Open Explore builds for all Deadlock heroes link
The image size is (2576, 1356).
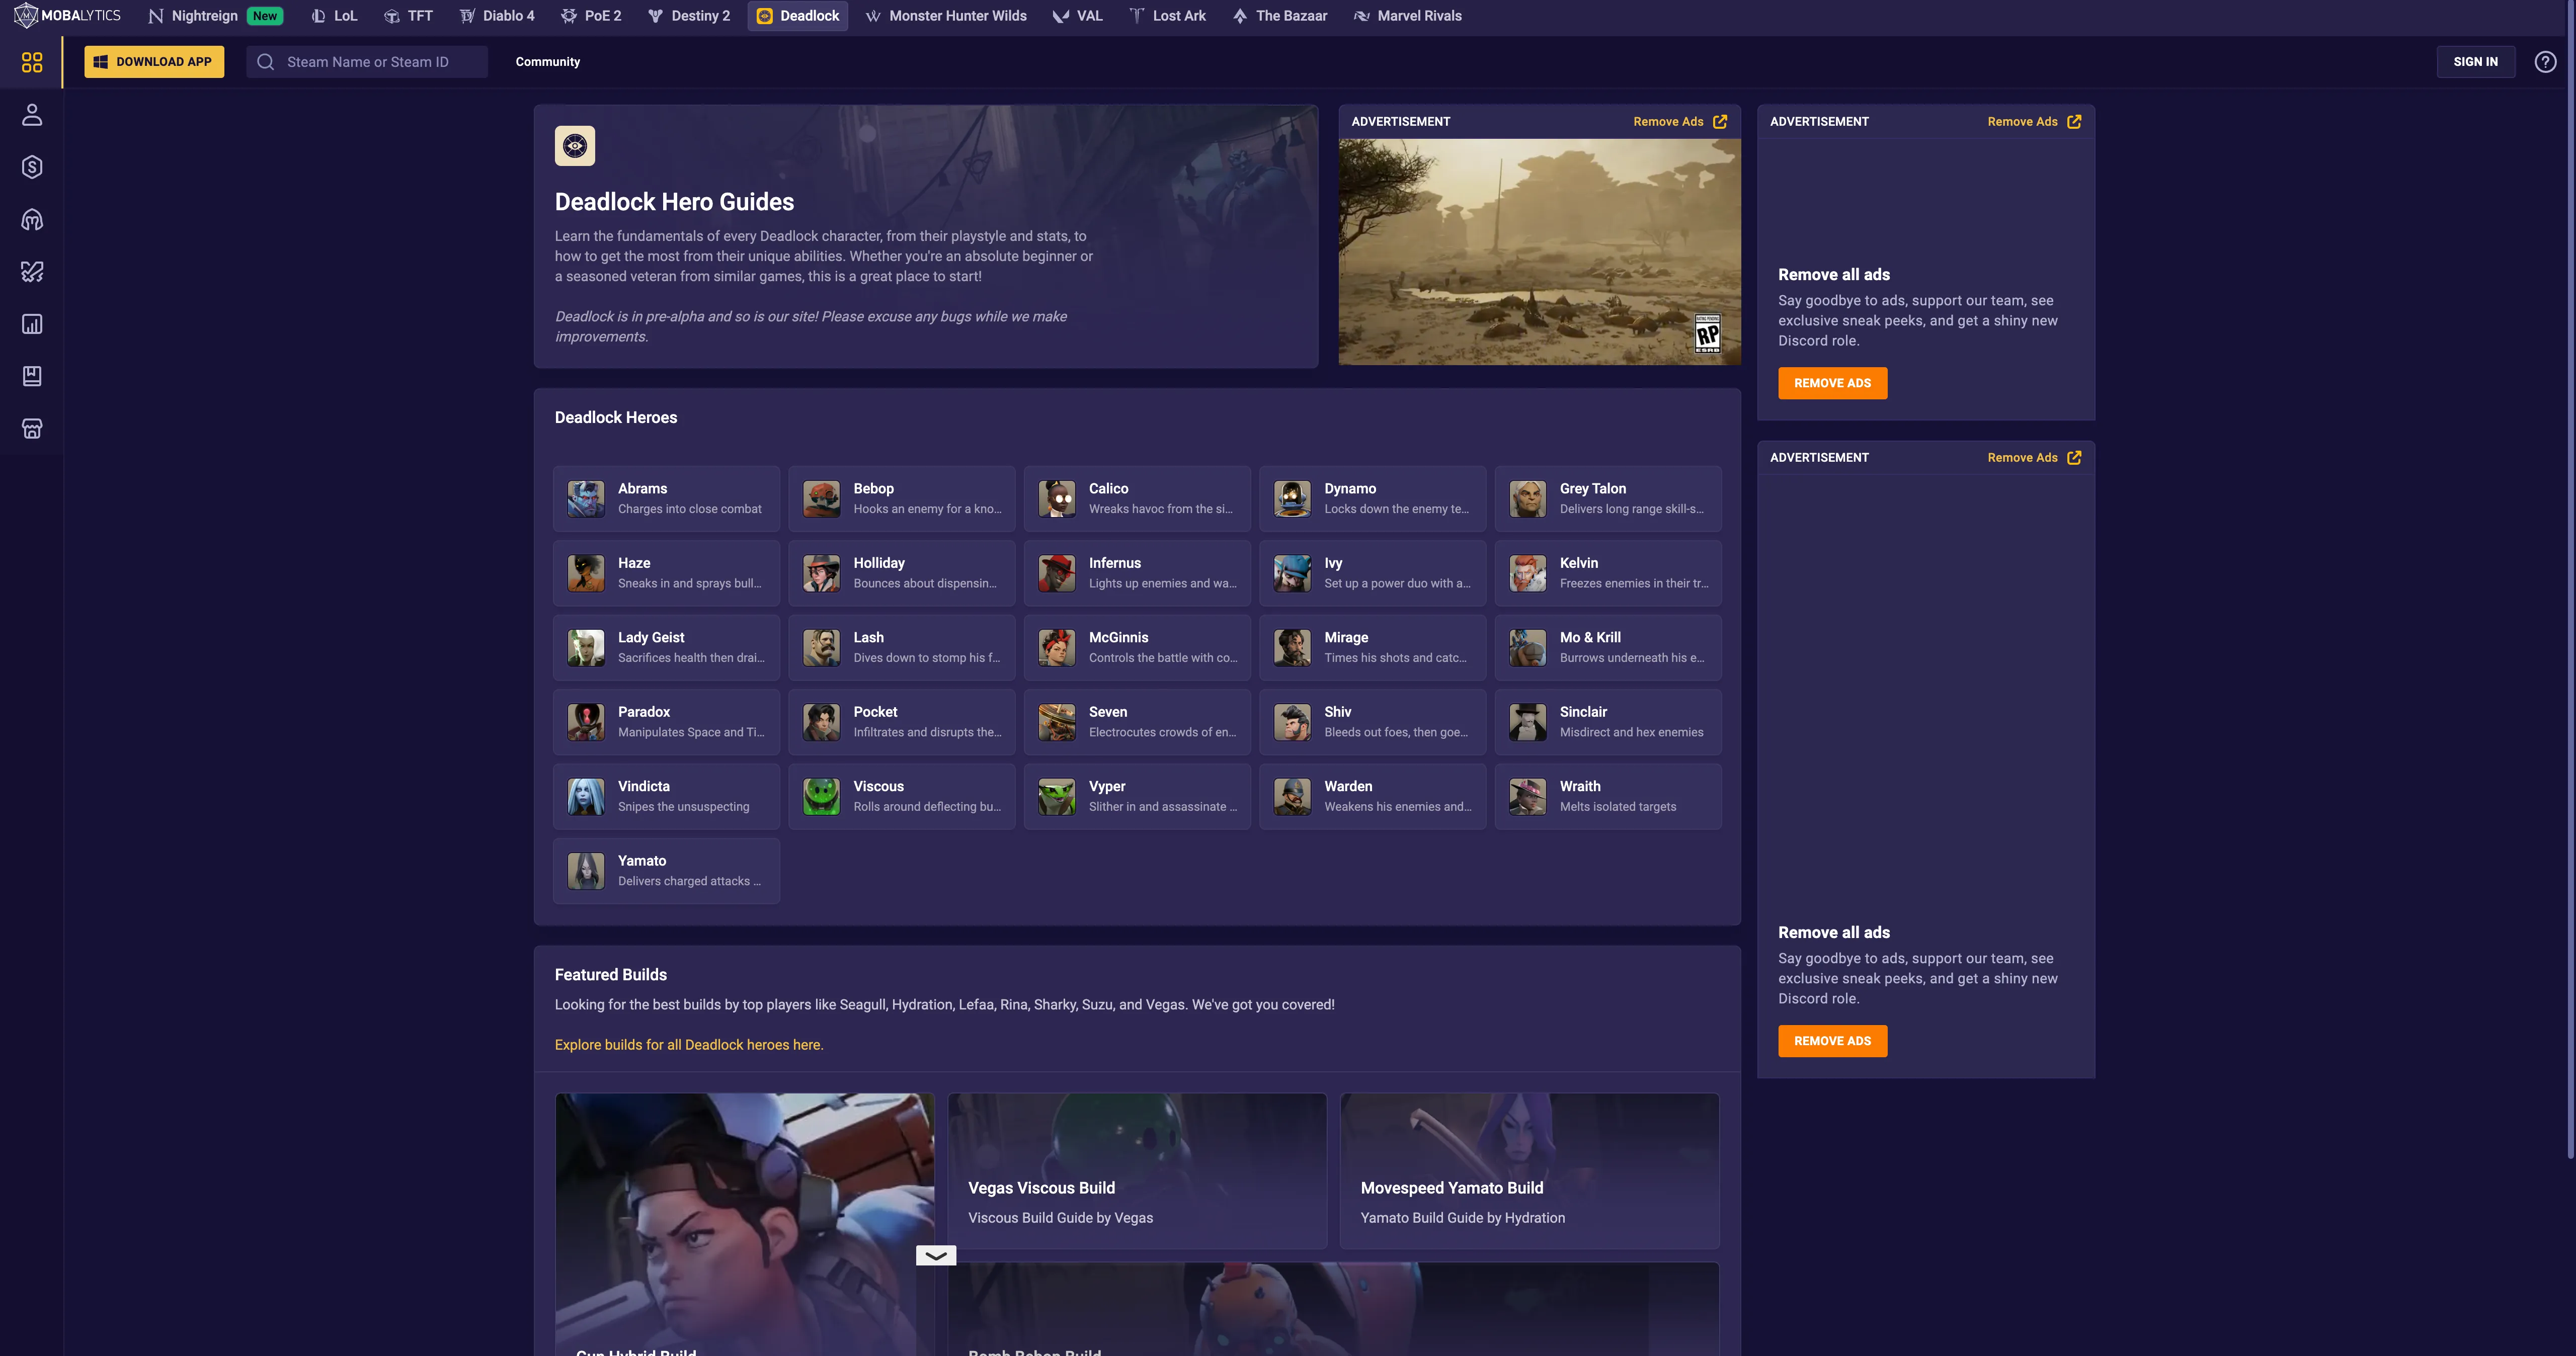click(689, 1045)
